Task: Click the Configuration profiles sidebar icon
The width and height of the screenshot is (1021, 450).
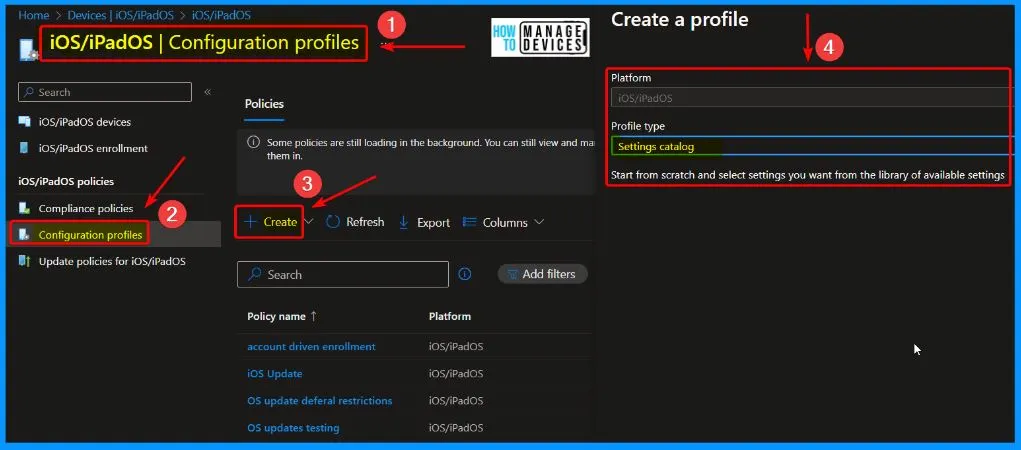Action: (25, 234)
